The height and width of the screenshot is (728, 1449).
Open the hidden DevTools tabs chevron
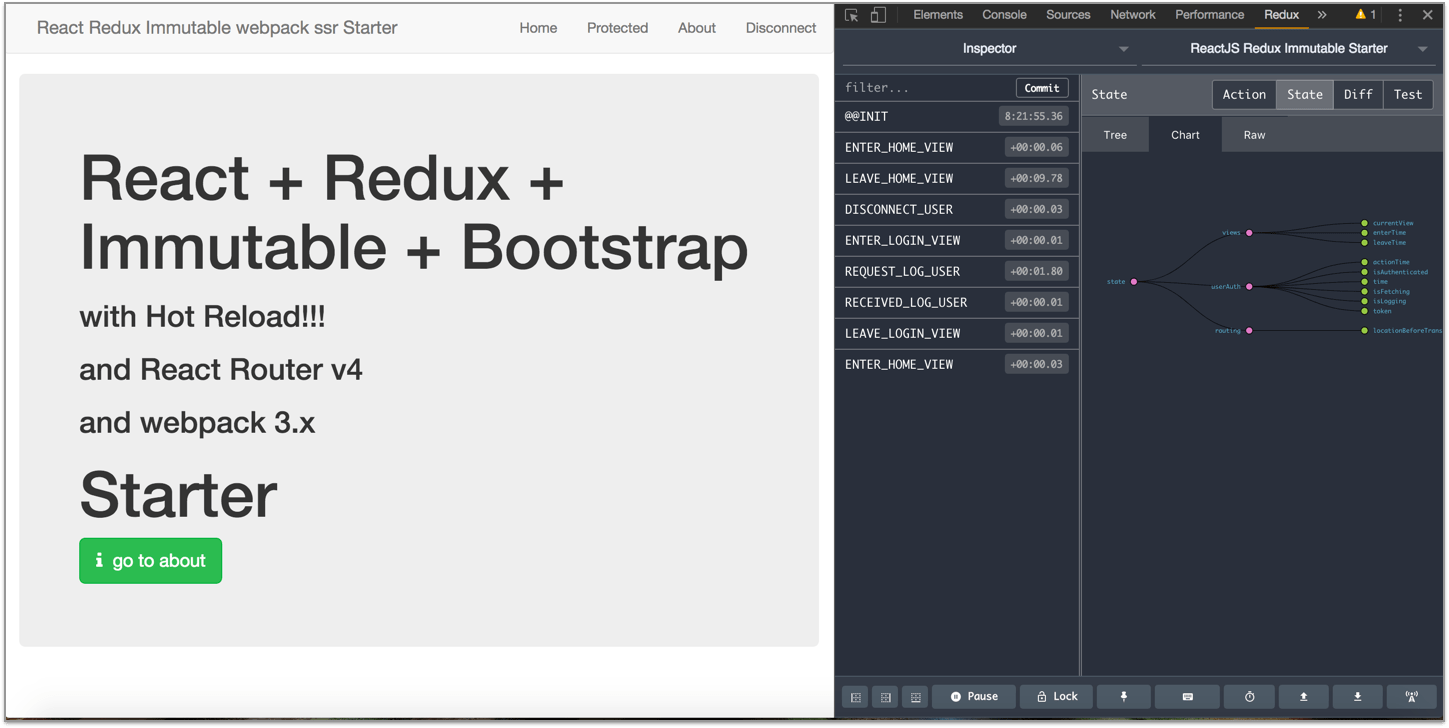coord(1322,14)
